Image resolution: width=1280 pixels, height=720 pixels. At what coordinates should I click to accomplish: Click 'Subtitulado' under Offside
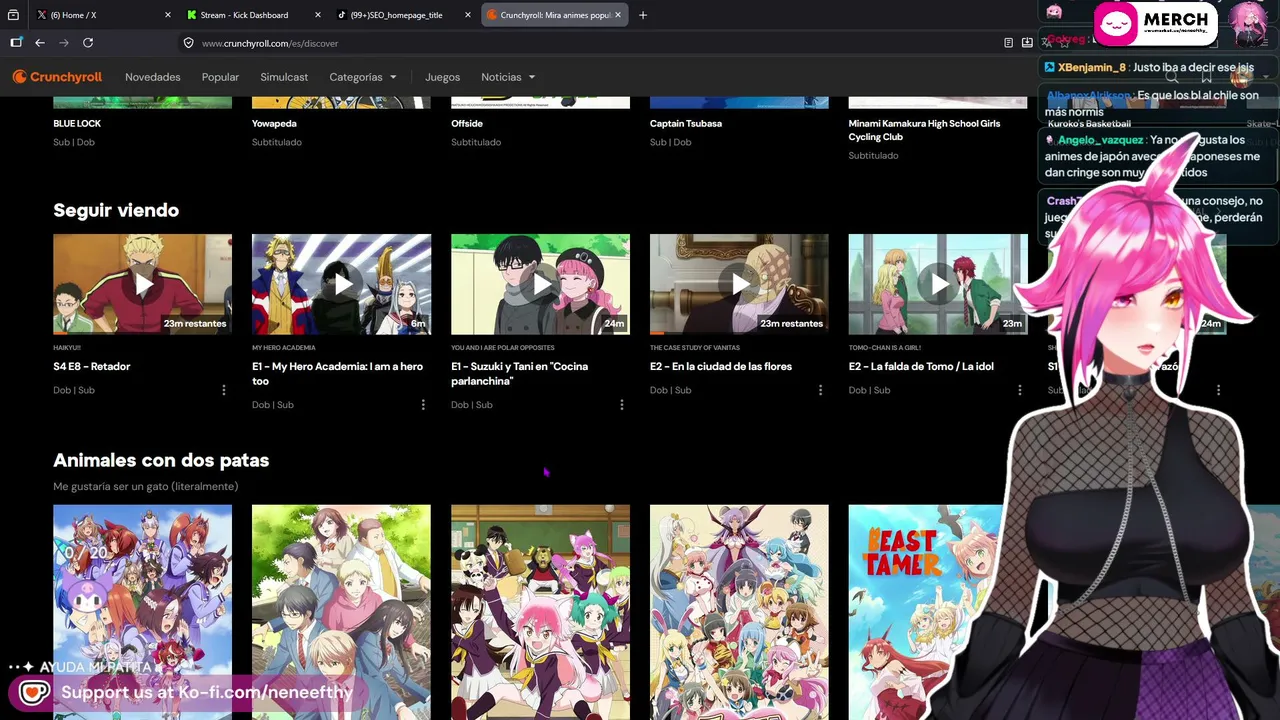click(476, 142)
